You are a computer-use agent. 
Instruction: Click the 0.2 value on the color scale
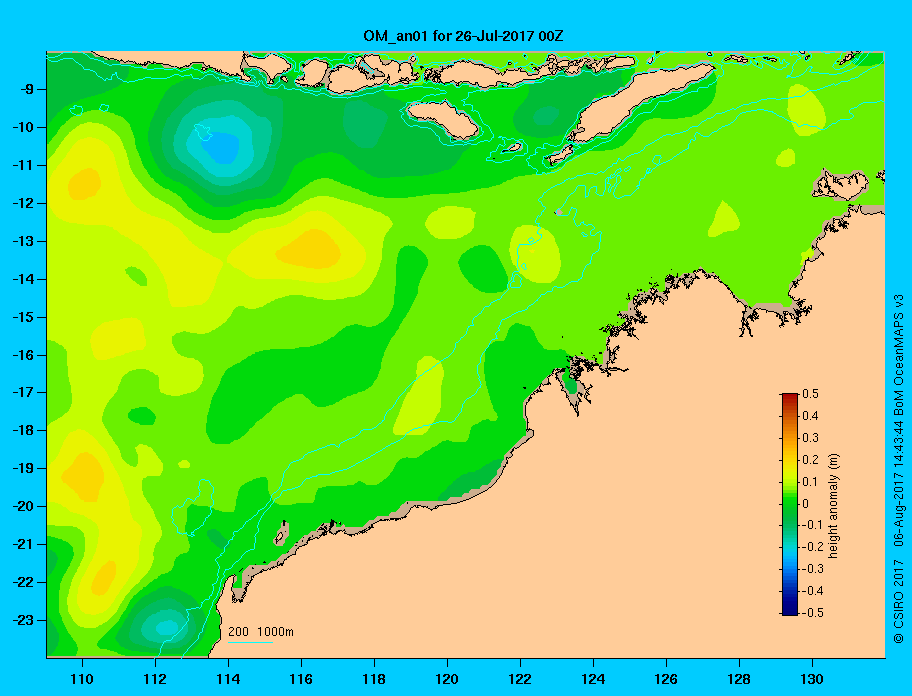(811, 460)
